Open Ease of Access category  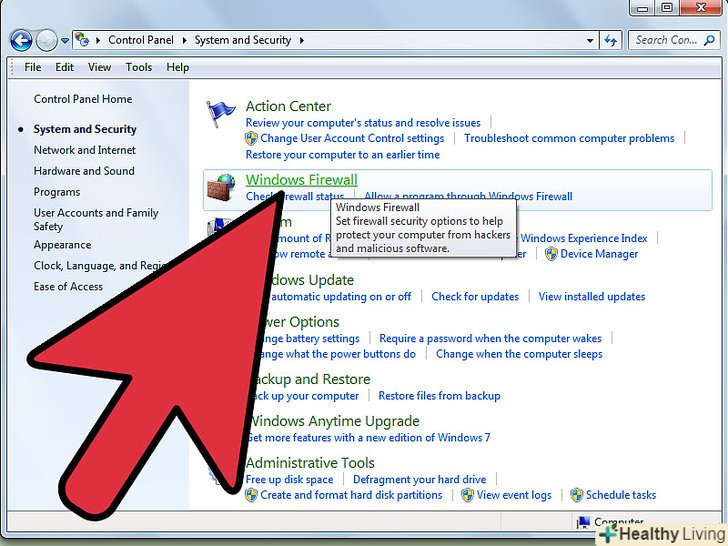68,286
